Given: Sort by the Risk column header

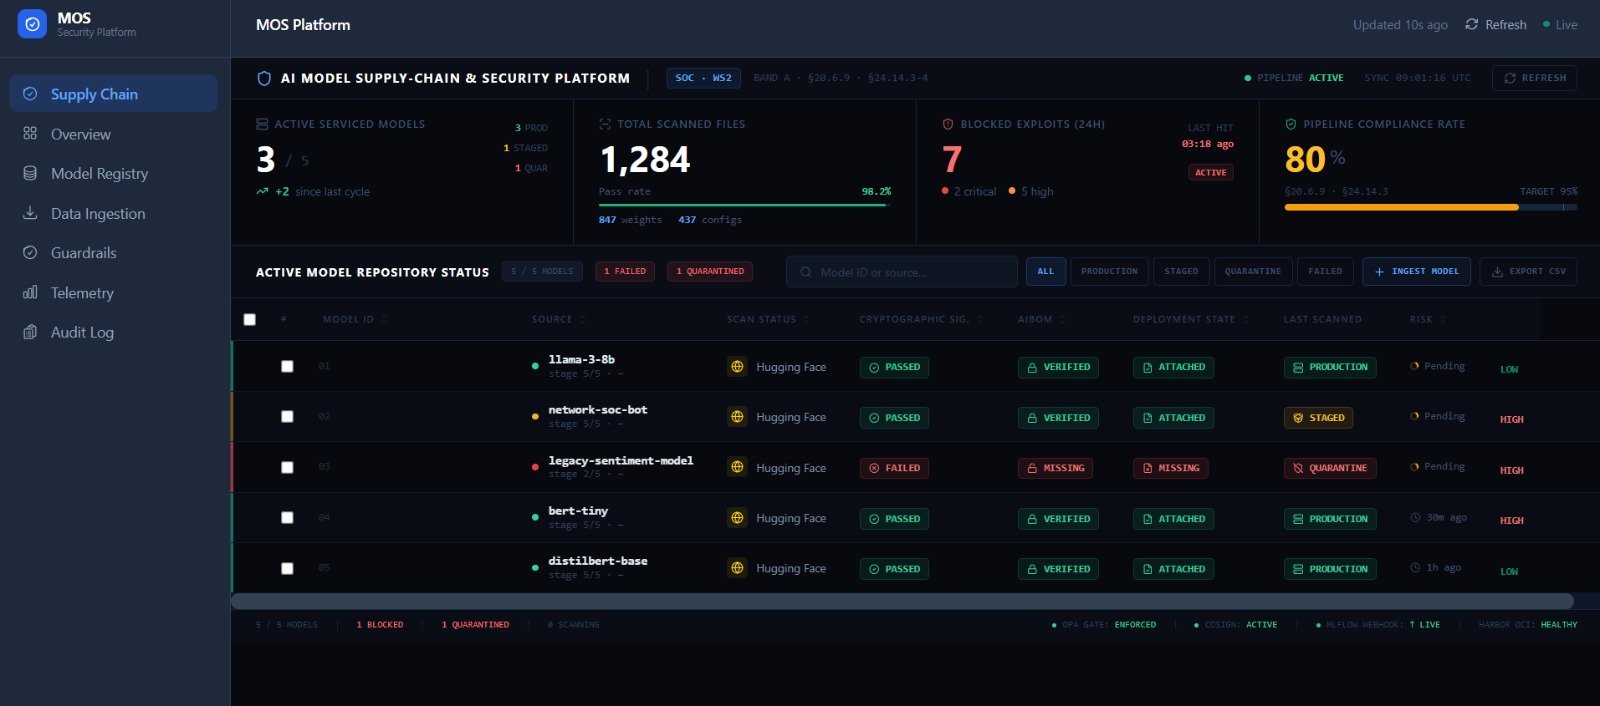Looking at the screenshot, I should 1428,319.
